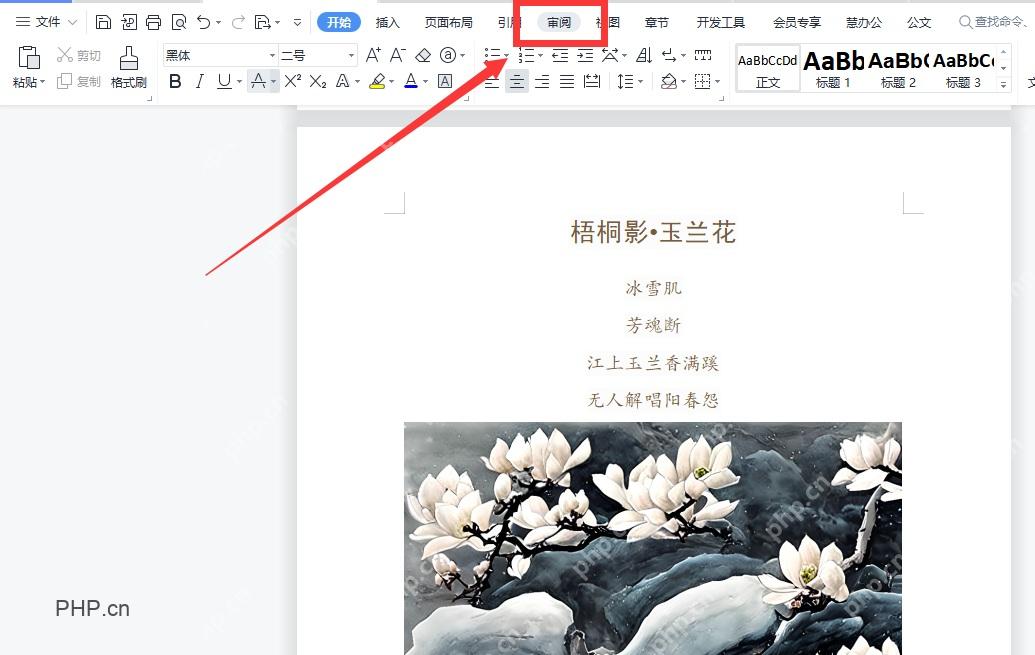Click the Cut (剪切) scissors button
Viewport: 1035px width, 655px height.
[x=79, y=55]
